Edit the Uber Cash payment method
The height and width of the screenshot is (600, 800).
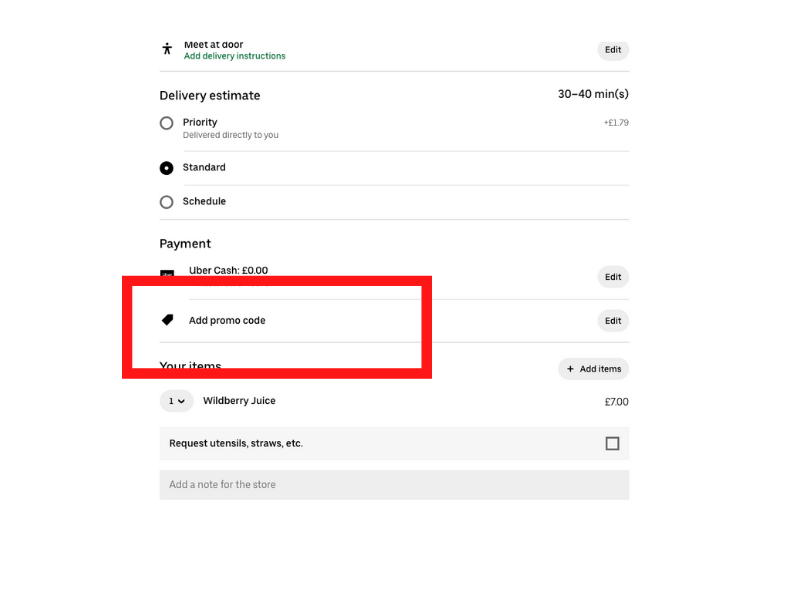tap(613, 277)
